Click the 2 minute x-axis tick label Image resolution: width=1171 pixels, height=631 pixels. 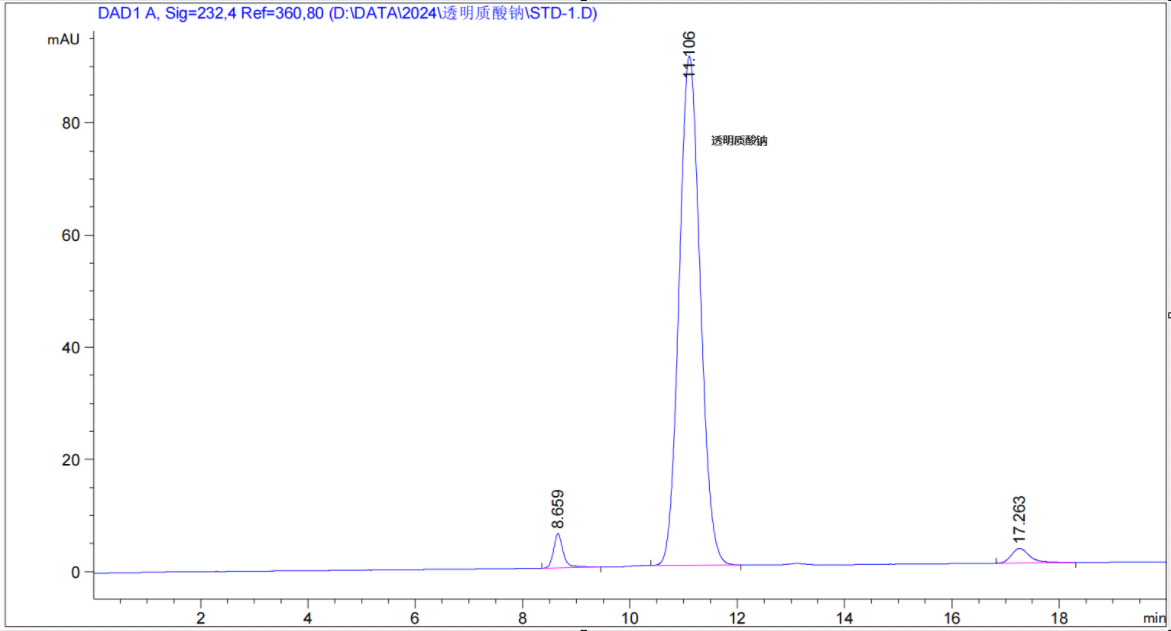point(201,617)
